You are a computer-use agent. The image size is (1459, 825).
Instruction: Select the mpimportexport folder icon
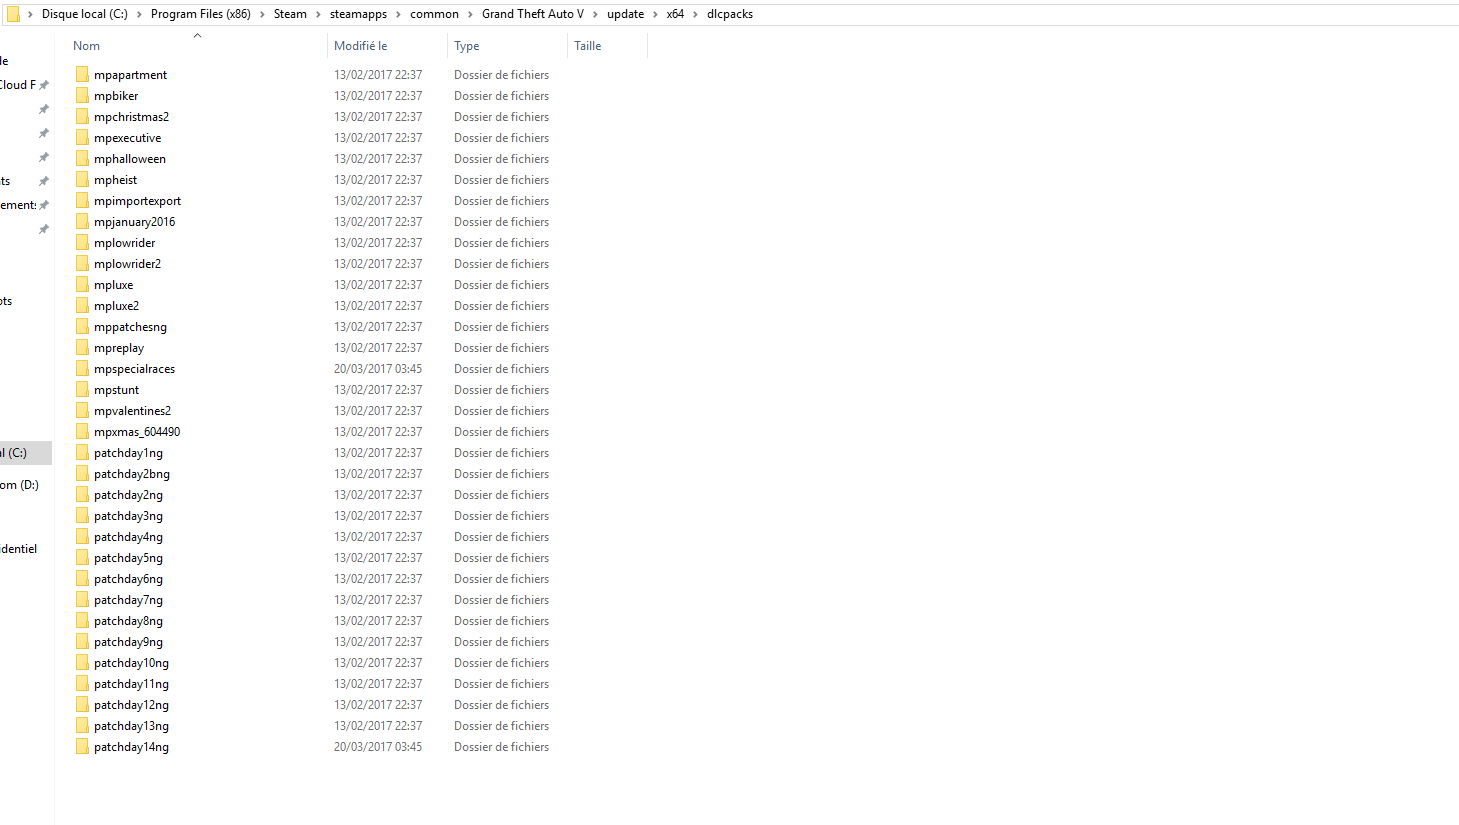pyautogui.click(x=82, y=200)
